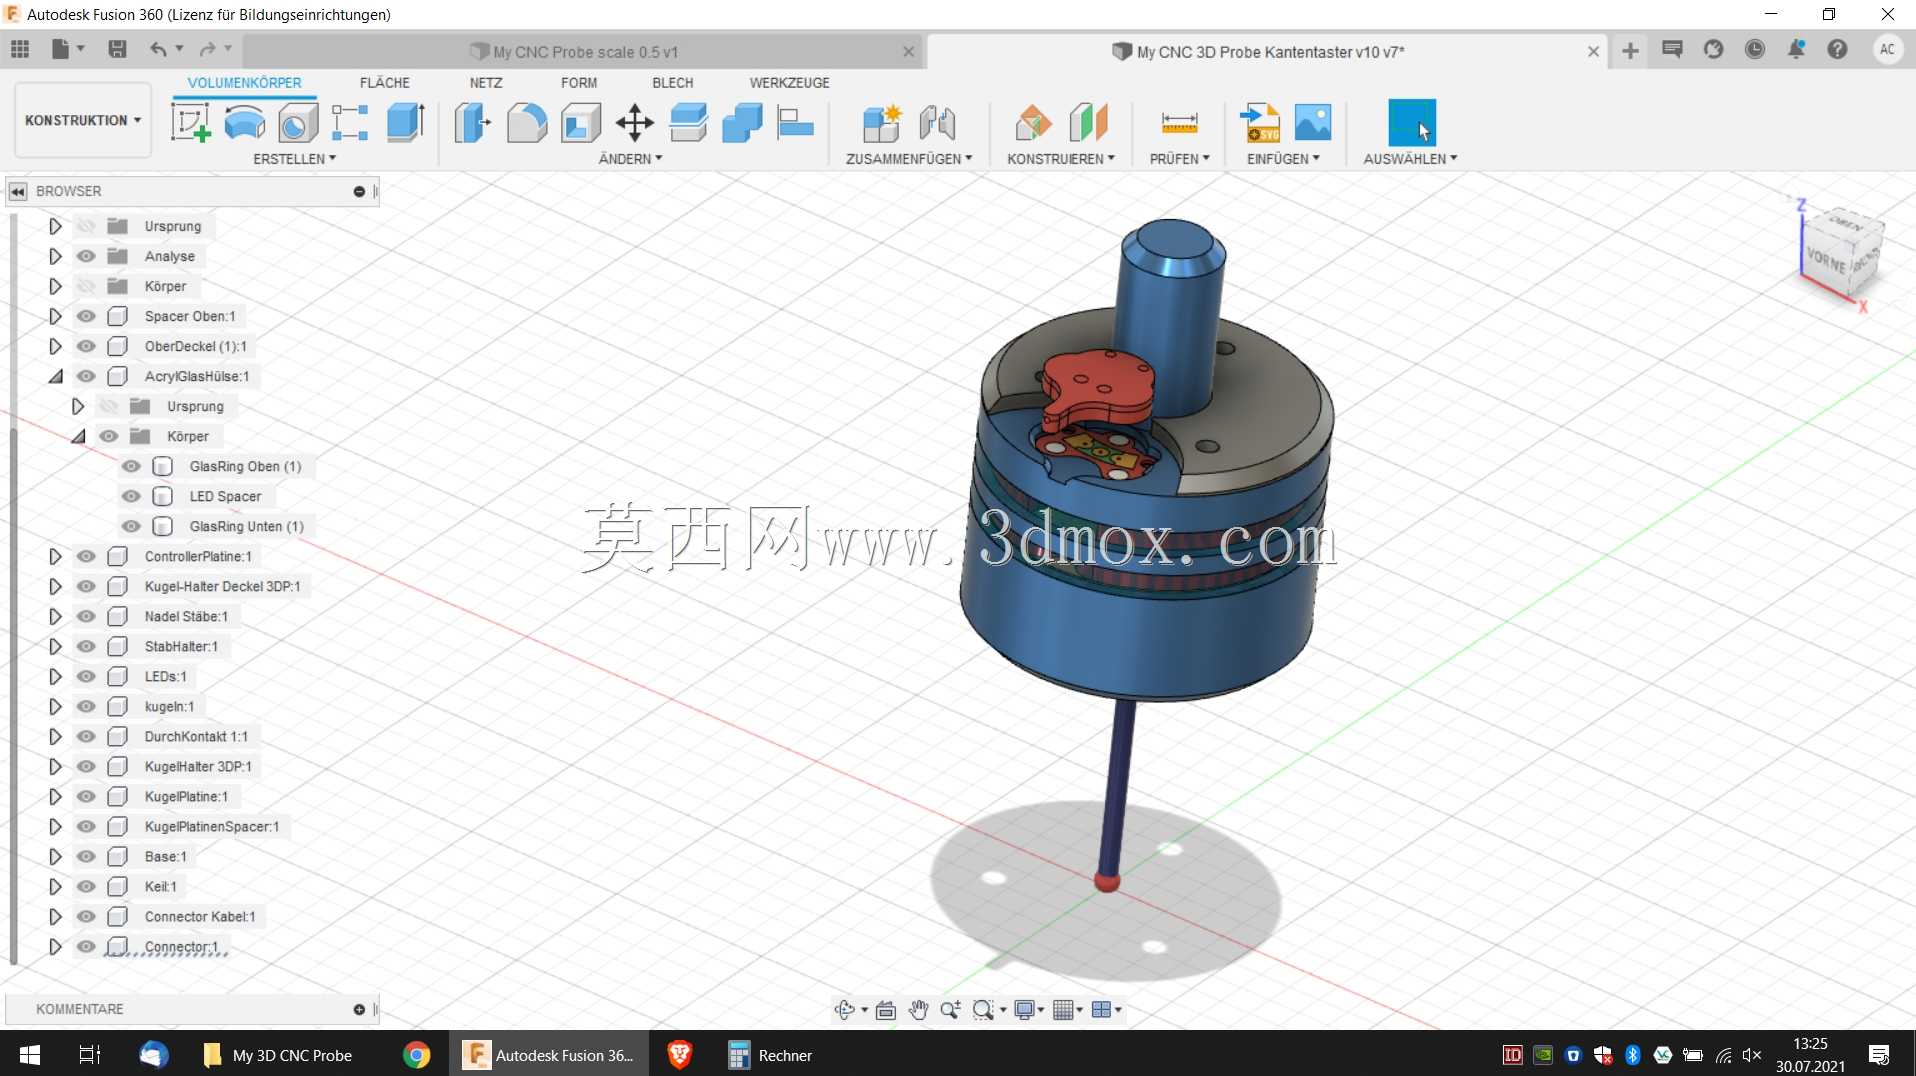Switch to the NETZ tab
Viewport: 1916px width, 1076px height.
pyautogui.click(x=486, y=83)
